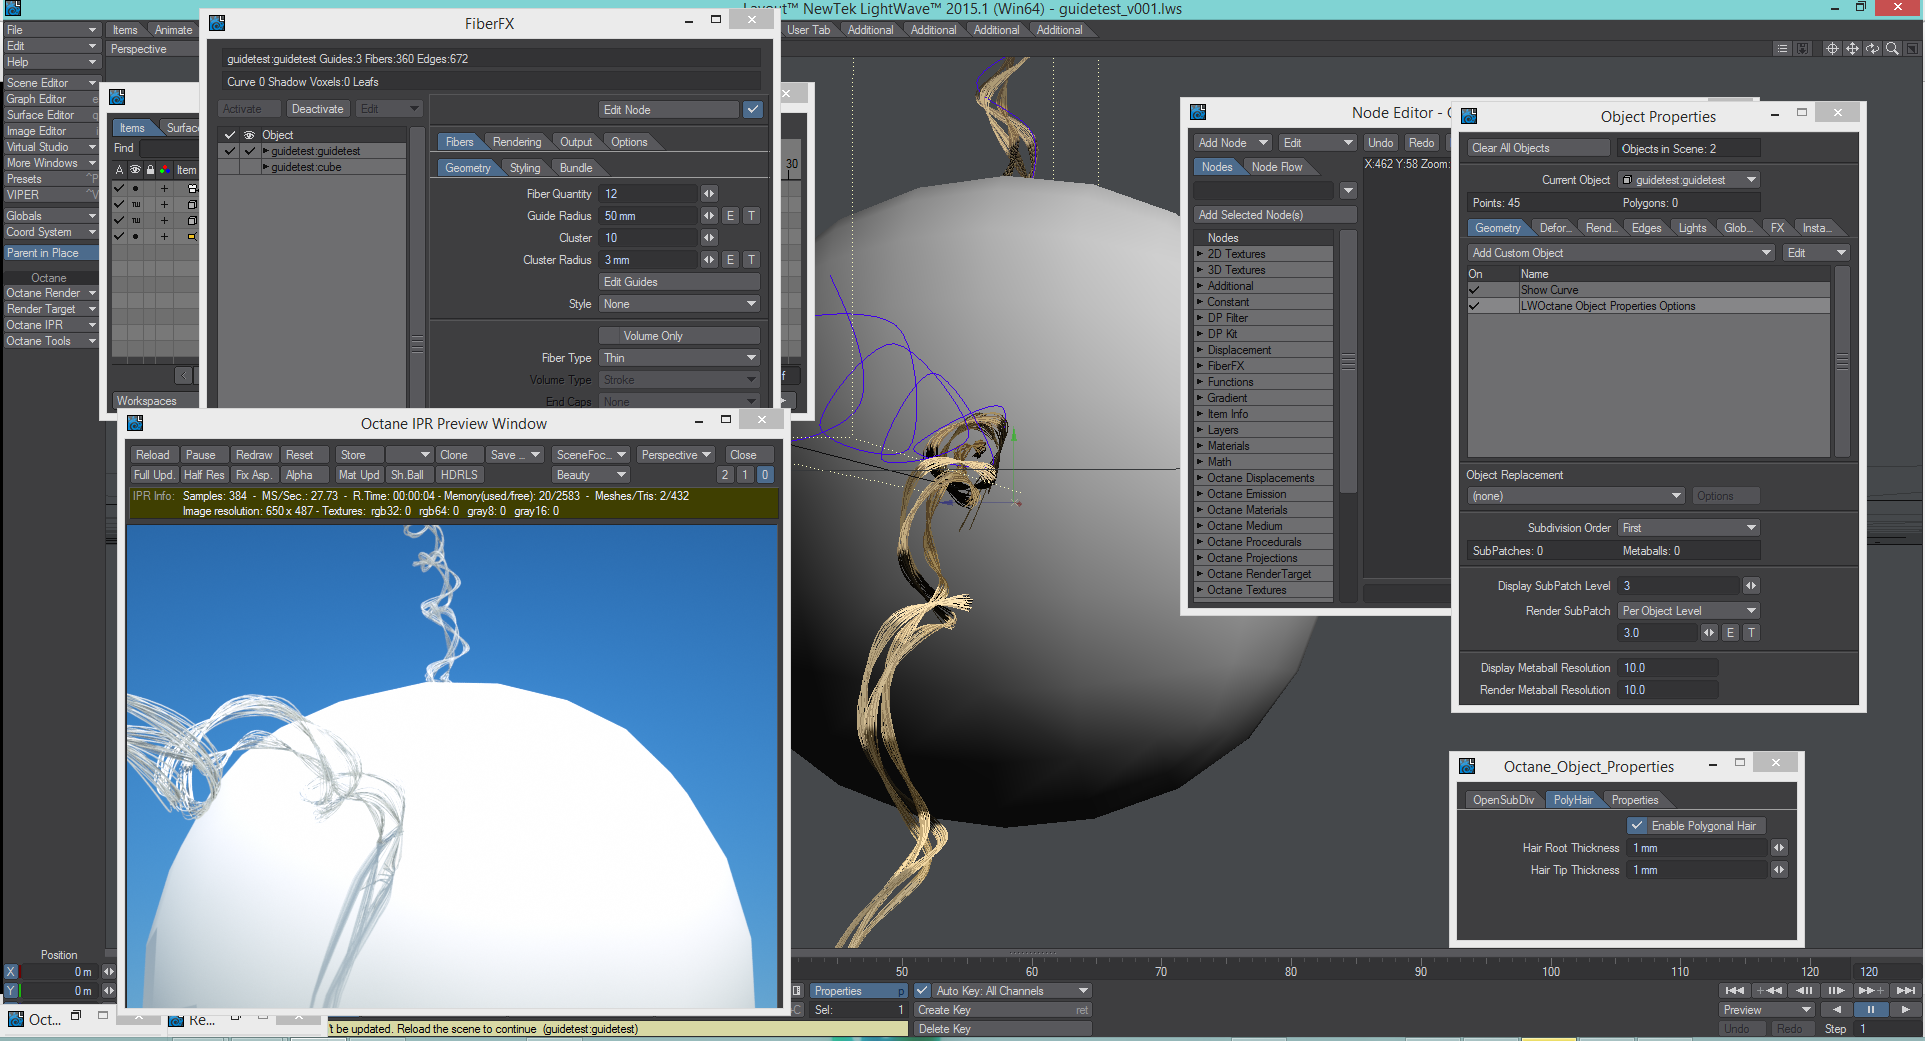Uncheck LWOctane Object Properties Options entry
This screenshot has width=1925, height=1041.
tap(1474, 306)
